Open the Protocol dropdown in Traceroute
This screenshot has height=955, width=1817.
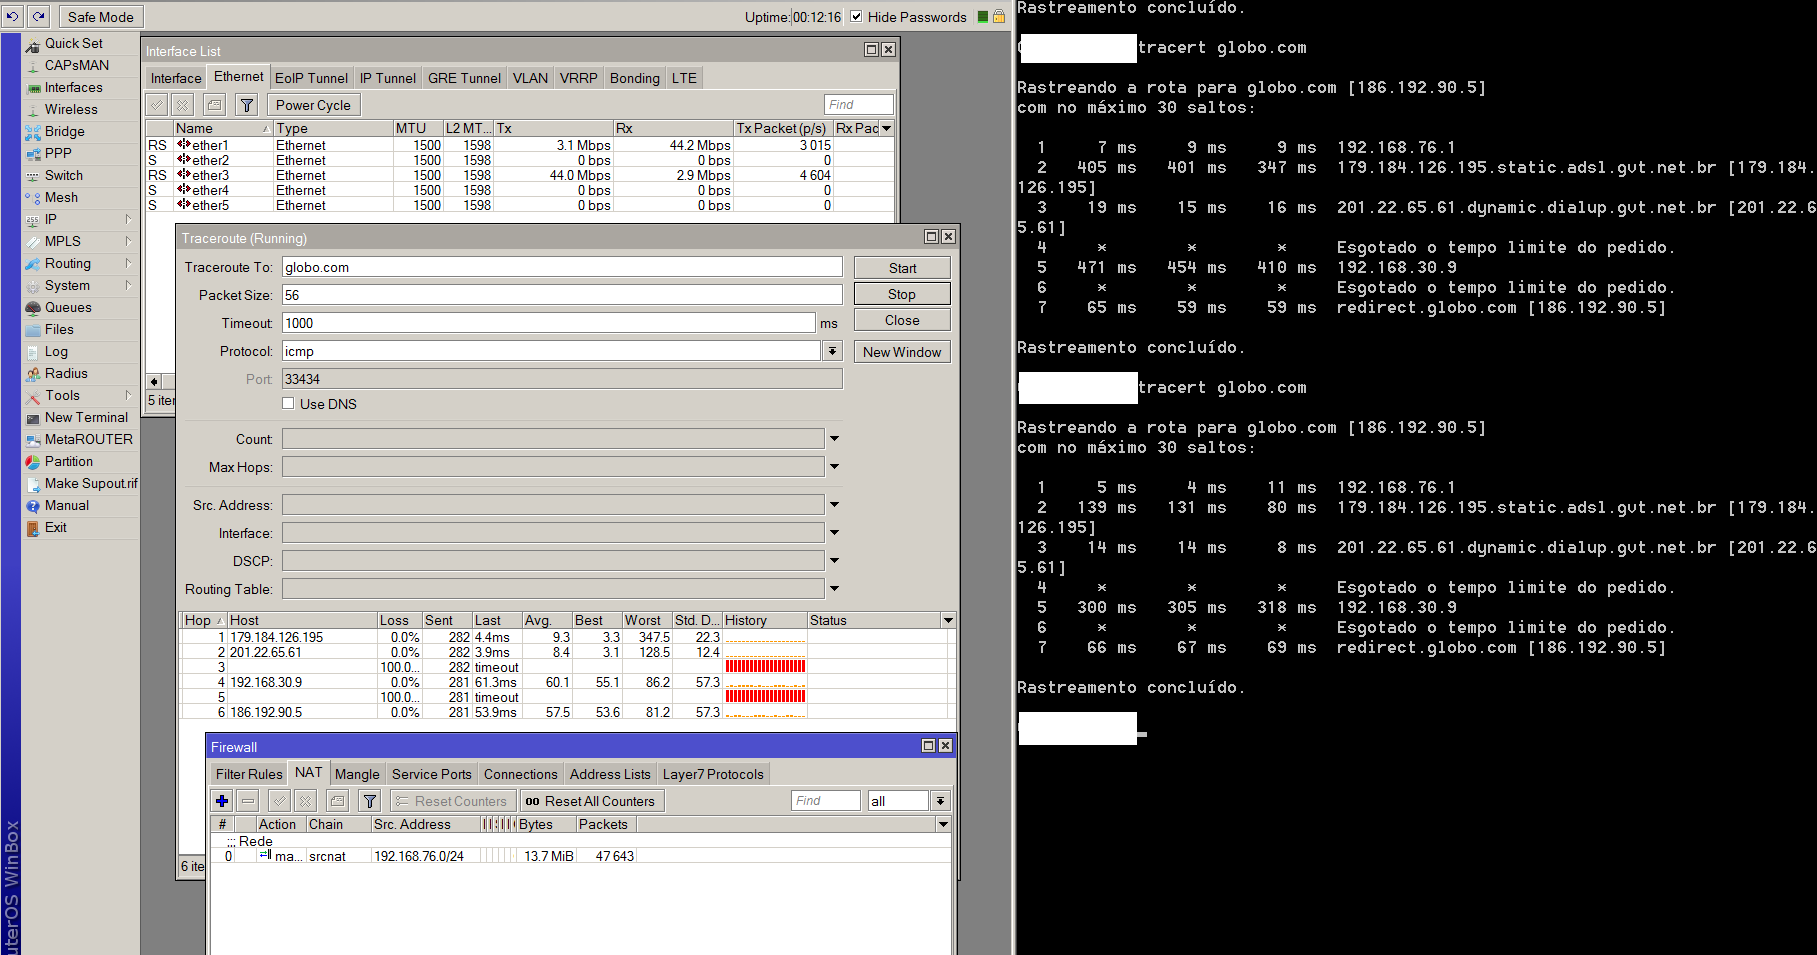coord(833,351)
